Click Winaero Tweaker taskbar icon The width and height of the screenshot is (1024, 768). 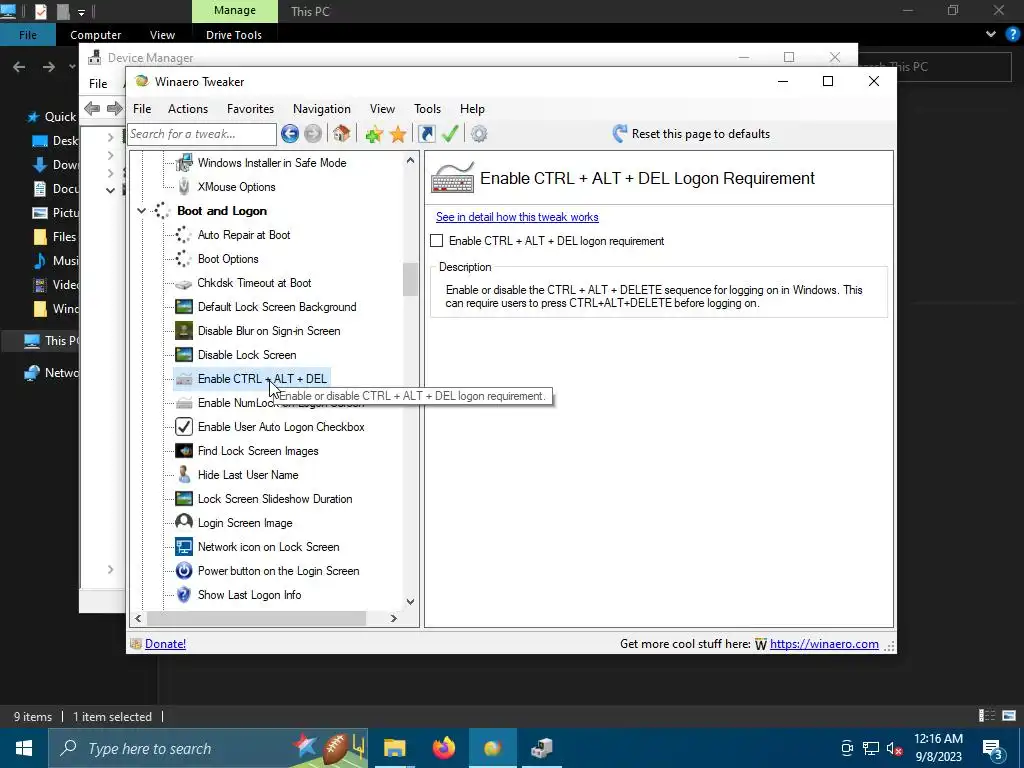(x=492, y=748)
